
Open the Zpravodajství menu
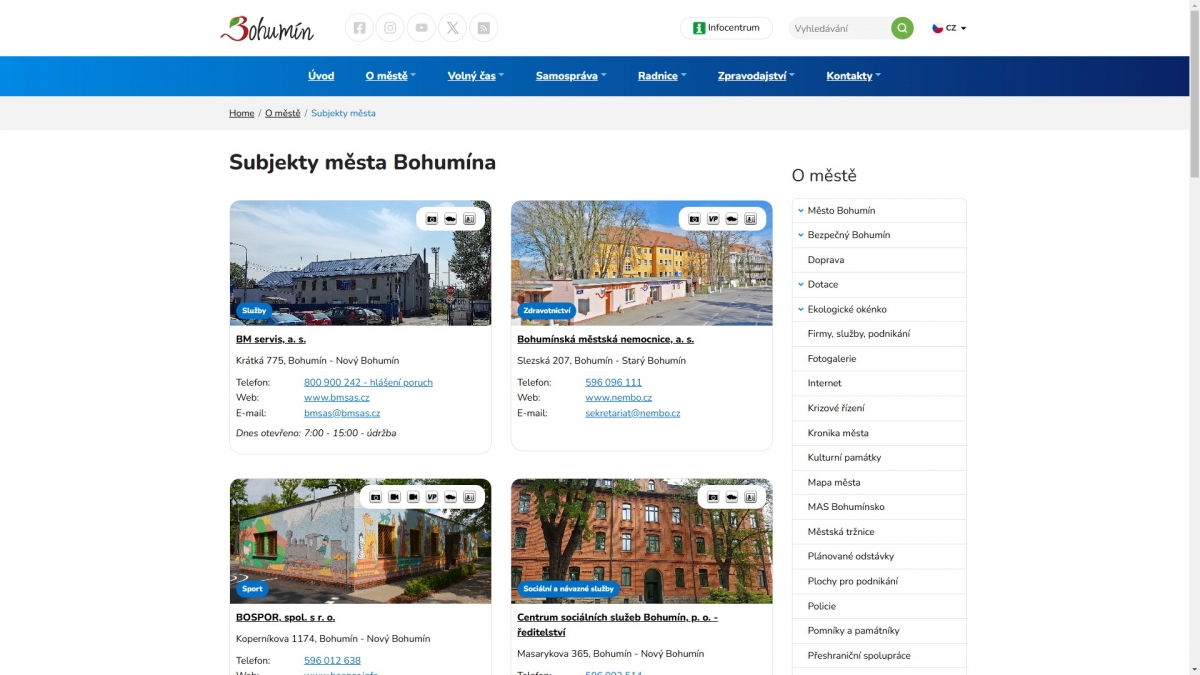tap(756, 76)
